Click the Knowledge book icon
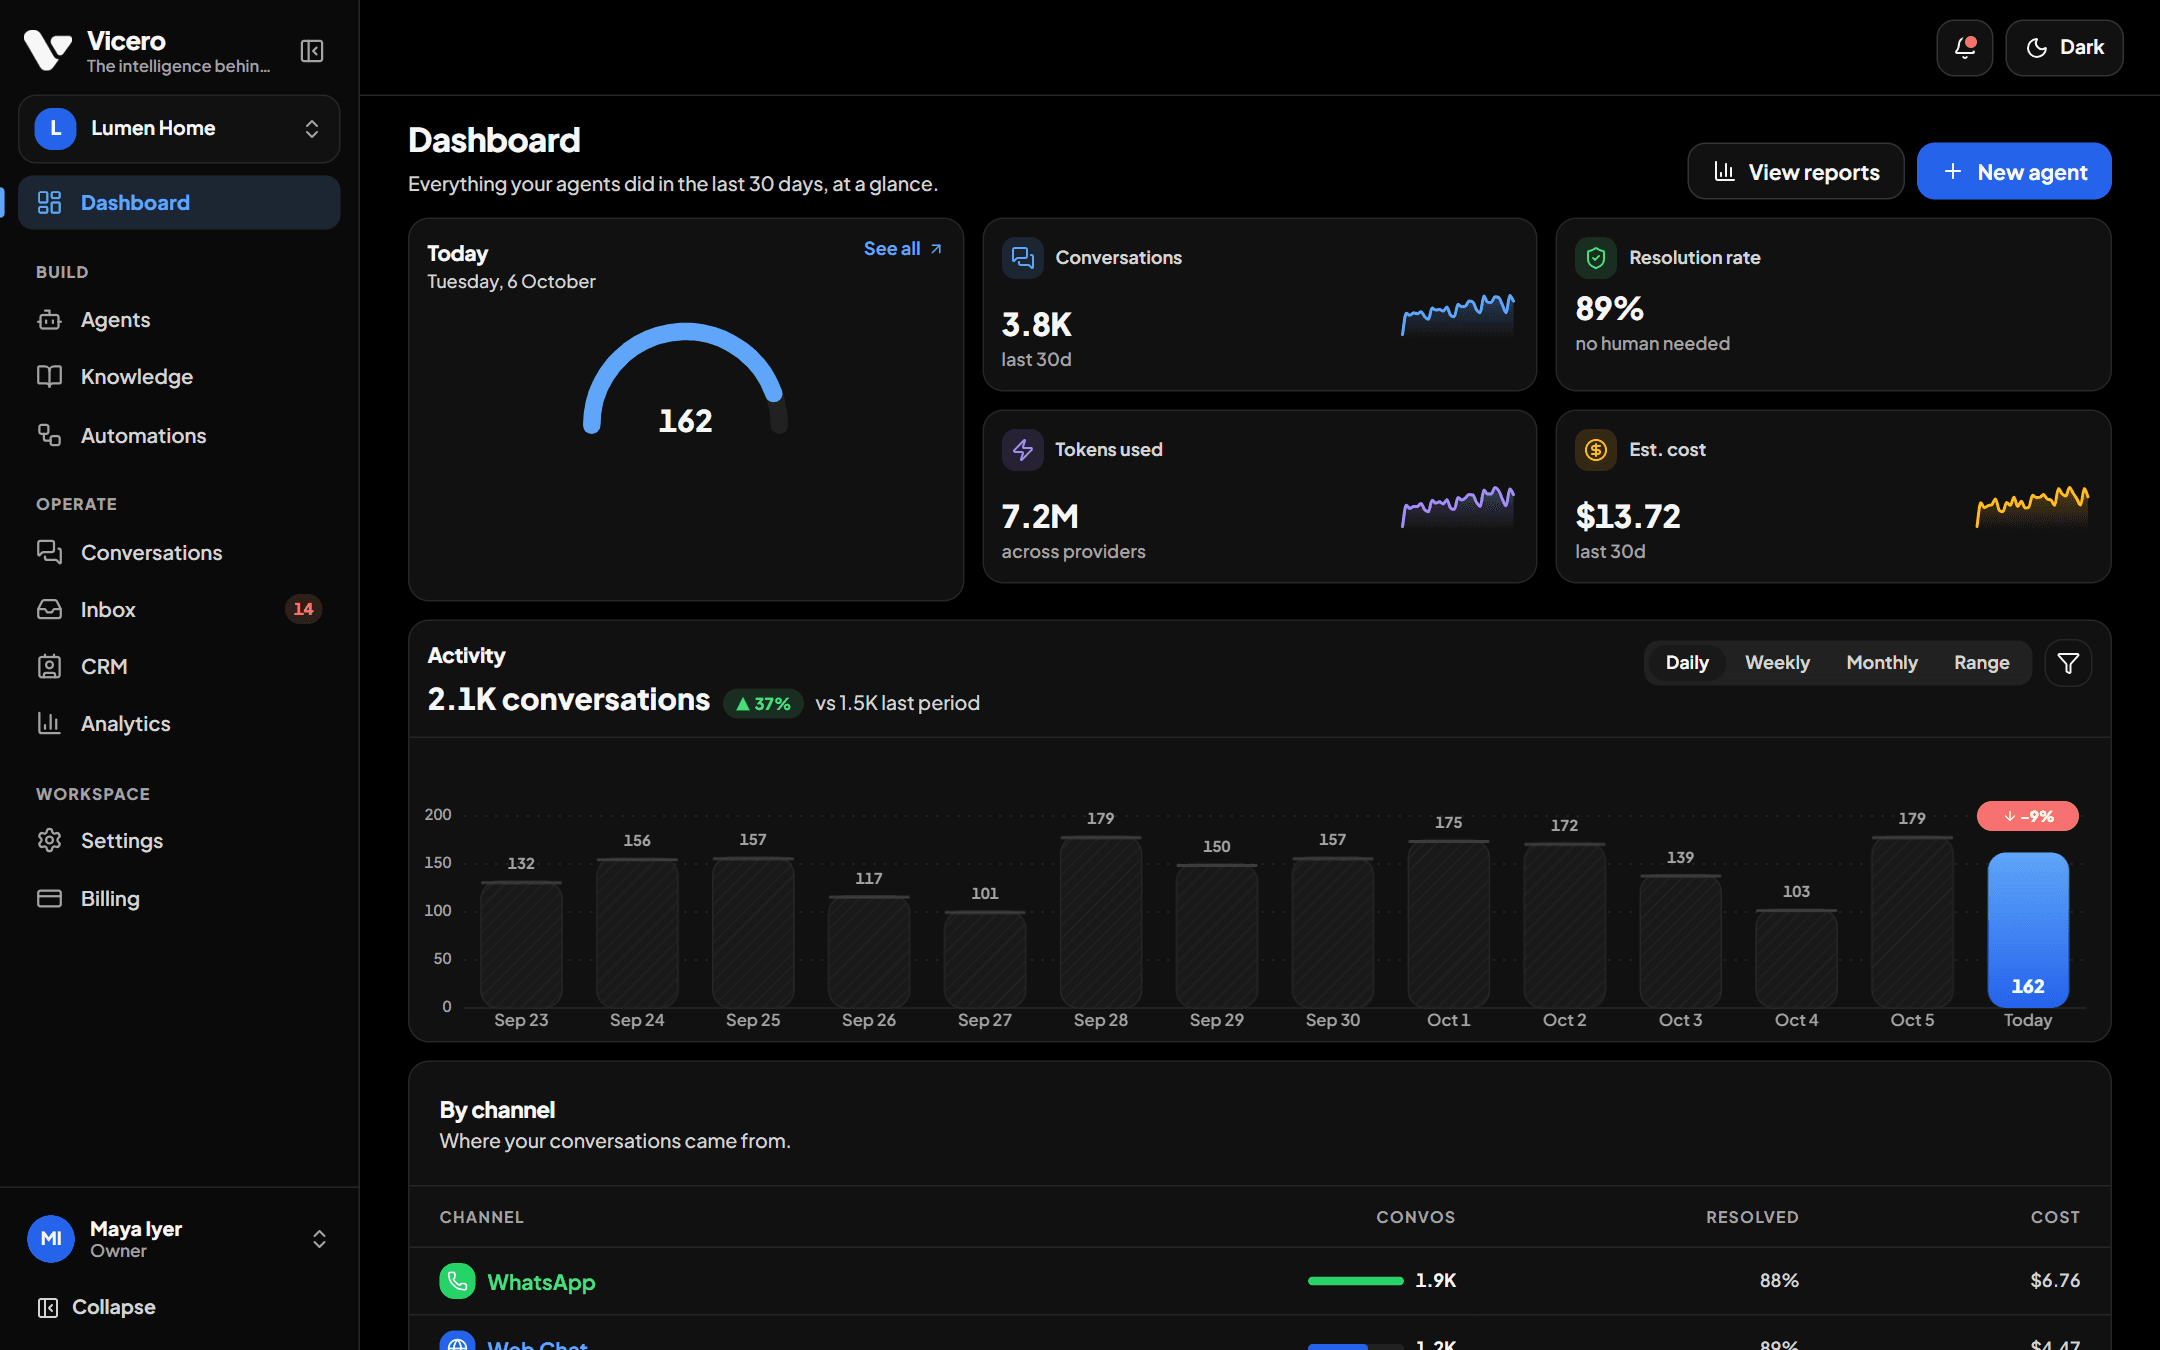2160x1350 pixels. pos(49,377)
